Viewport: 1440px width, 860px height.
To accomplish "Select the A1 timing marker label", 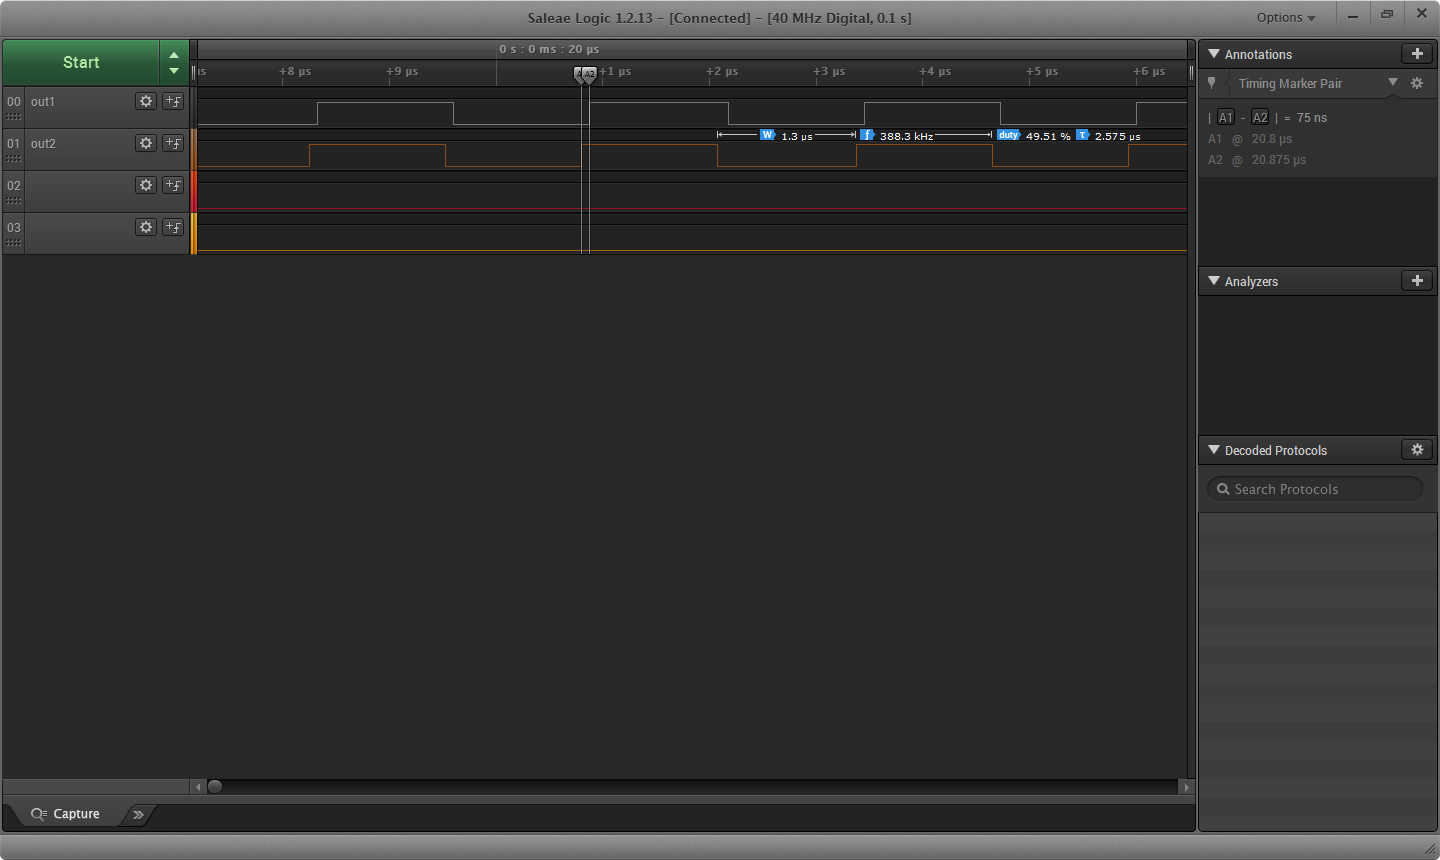I will coord(1226,118).
